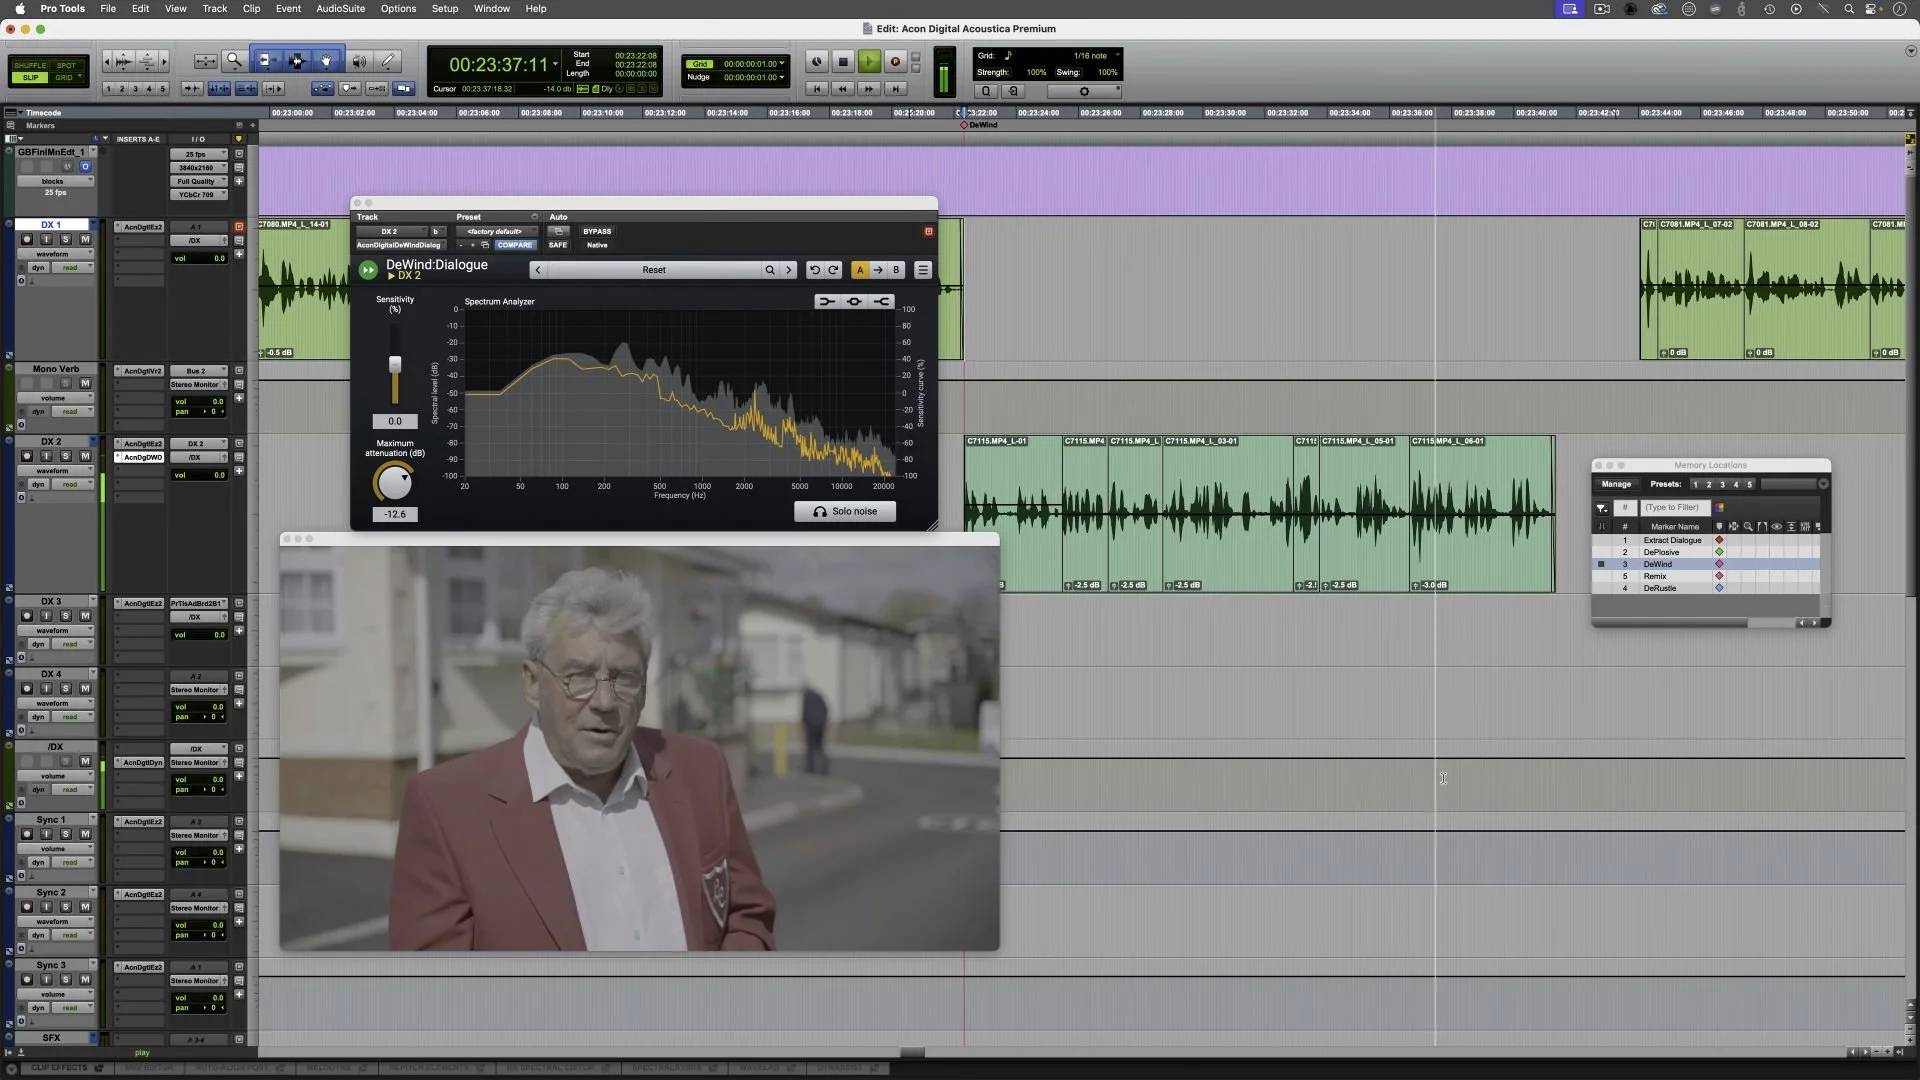Select the Scrubber speaker tool
The width and height of the screenshot is (1920, 1080).
click(x=359, y=61)
